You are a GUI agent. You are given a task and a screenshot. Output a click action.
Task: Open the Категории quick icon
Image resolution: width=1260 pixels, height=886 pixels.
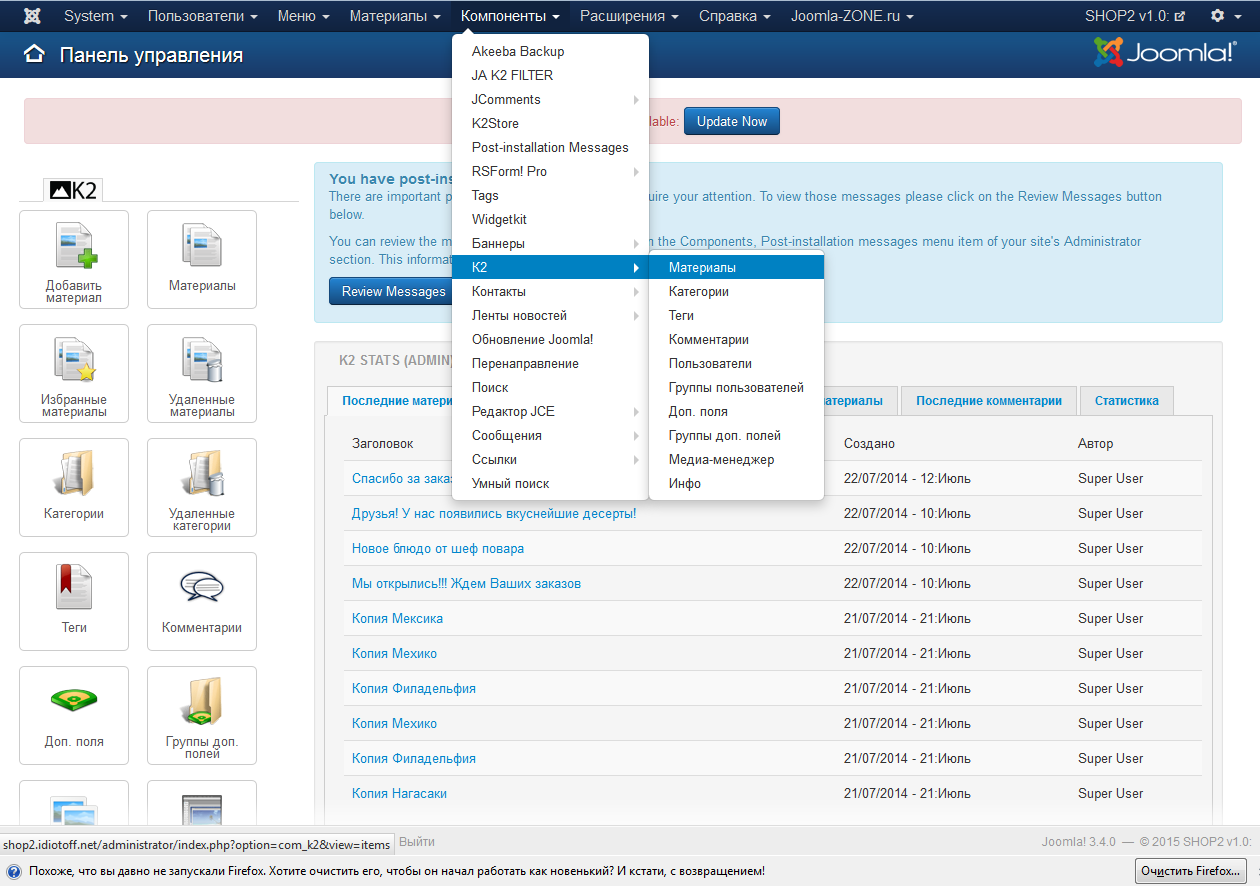[74, 487]
